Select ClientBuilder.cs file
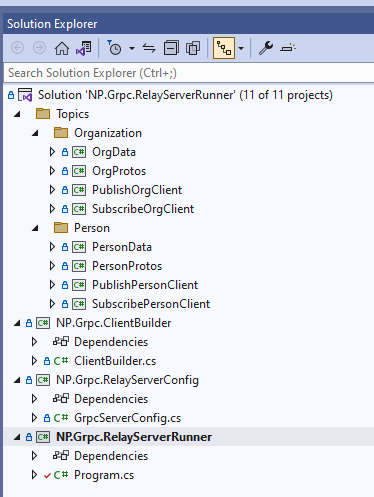374x497 pixels. [115, 361]
